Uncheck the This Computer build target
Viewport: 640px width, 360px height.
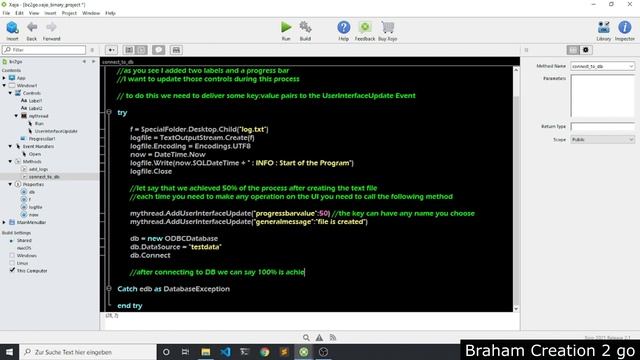(12, 271)
